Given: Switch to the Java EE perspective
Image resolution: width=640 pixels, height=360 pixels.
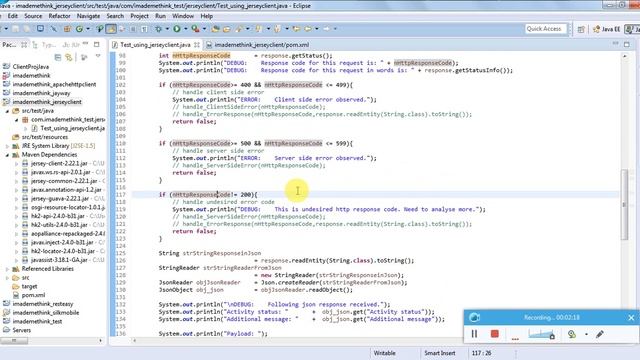Looking at the screenshot, I should 607,29.
